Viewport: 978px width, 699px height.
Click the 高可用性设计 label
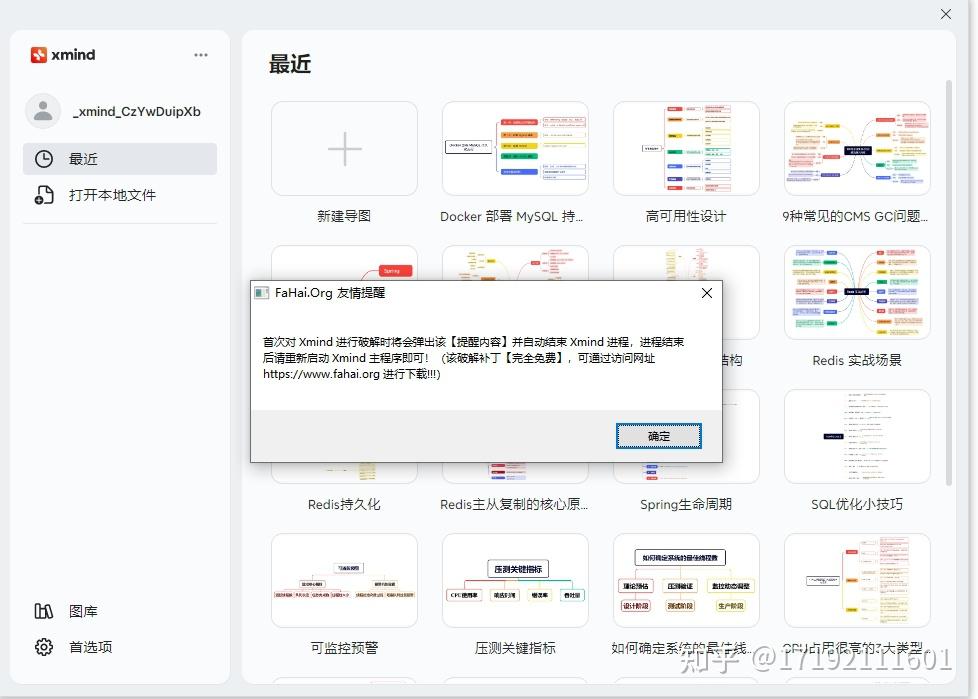point(686,216)
